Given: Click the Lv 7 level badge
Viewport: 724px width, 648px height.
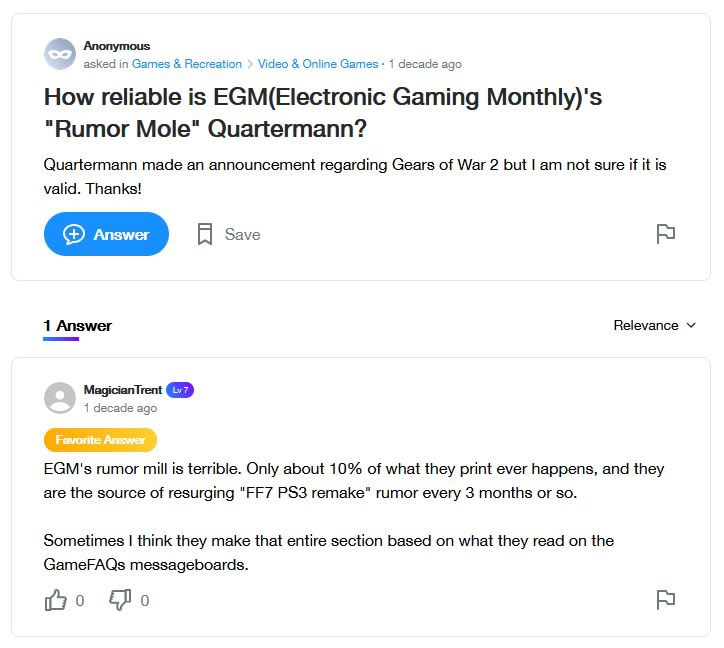Looking at the screenshot, I should pos(180,390).
